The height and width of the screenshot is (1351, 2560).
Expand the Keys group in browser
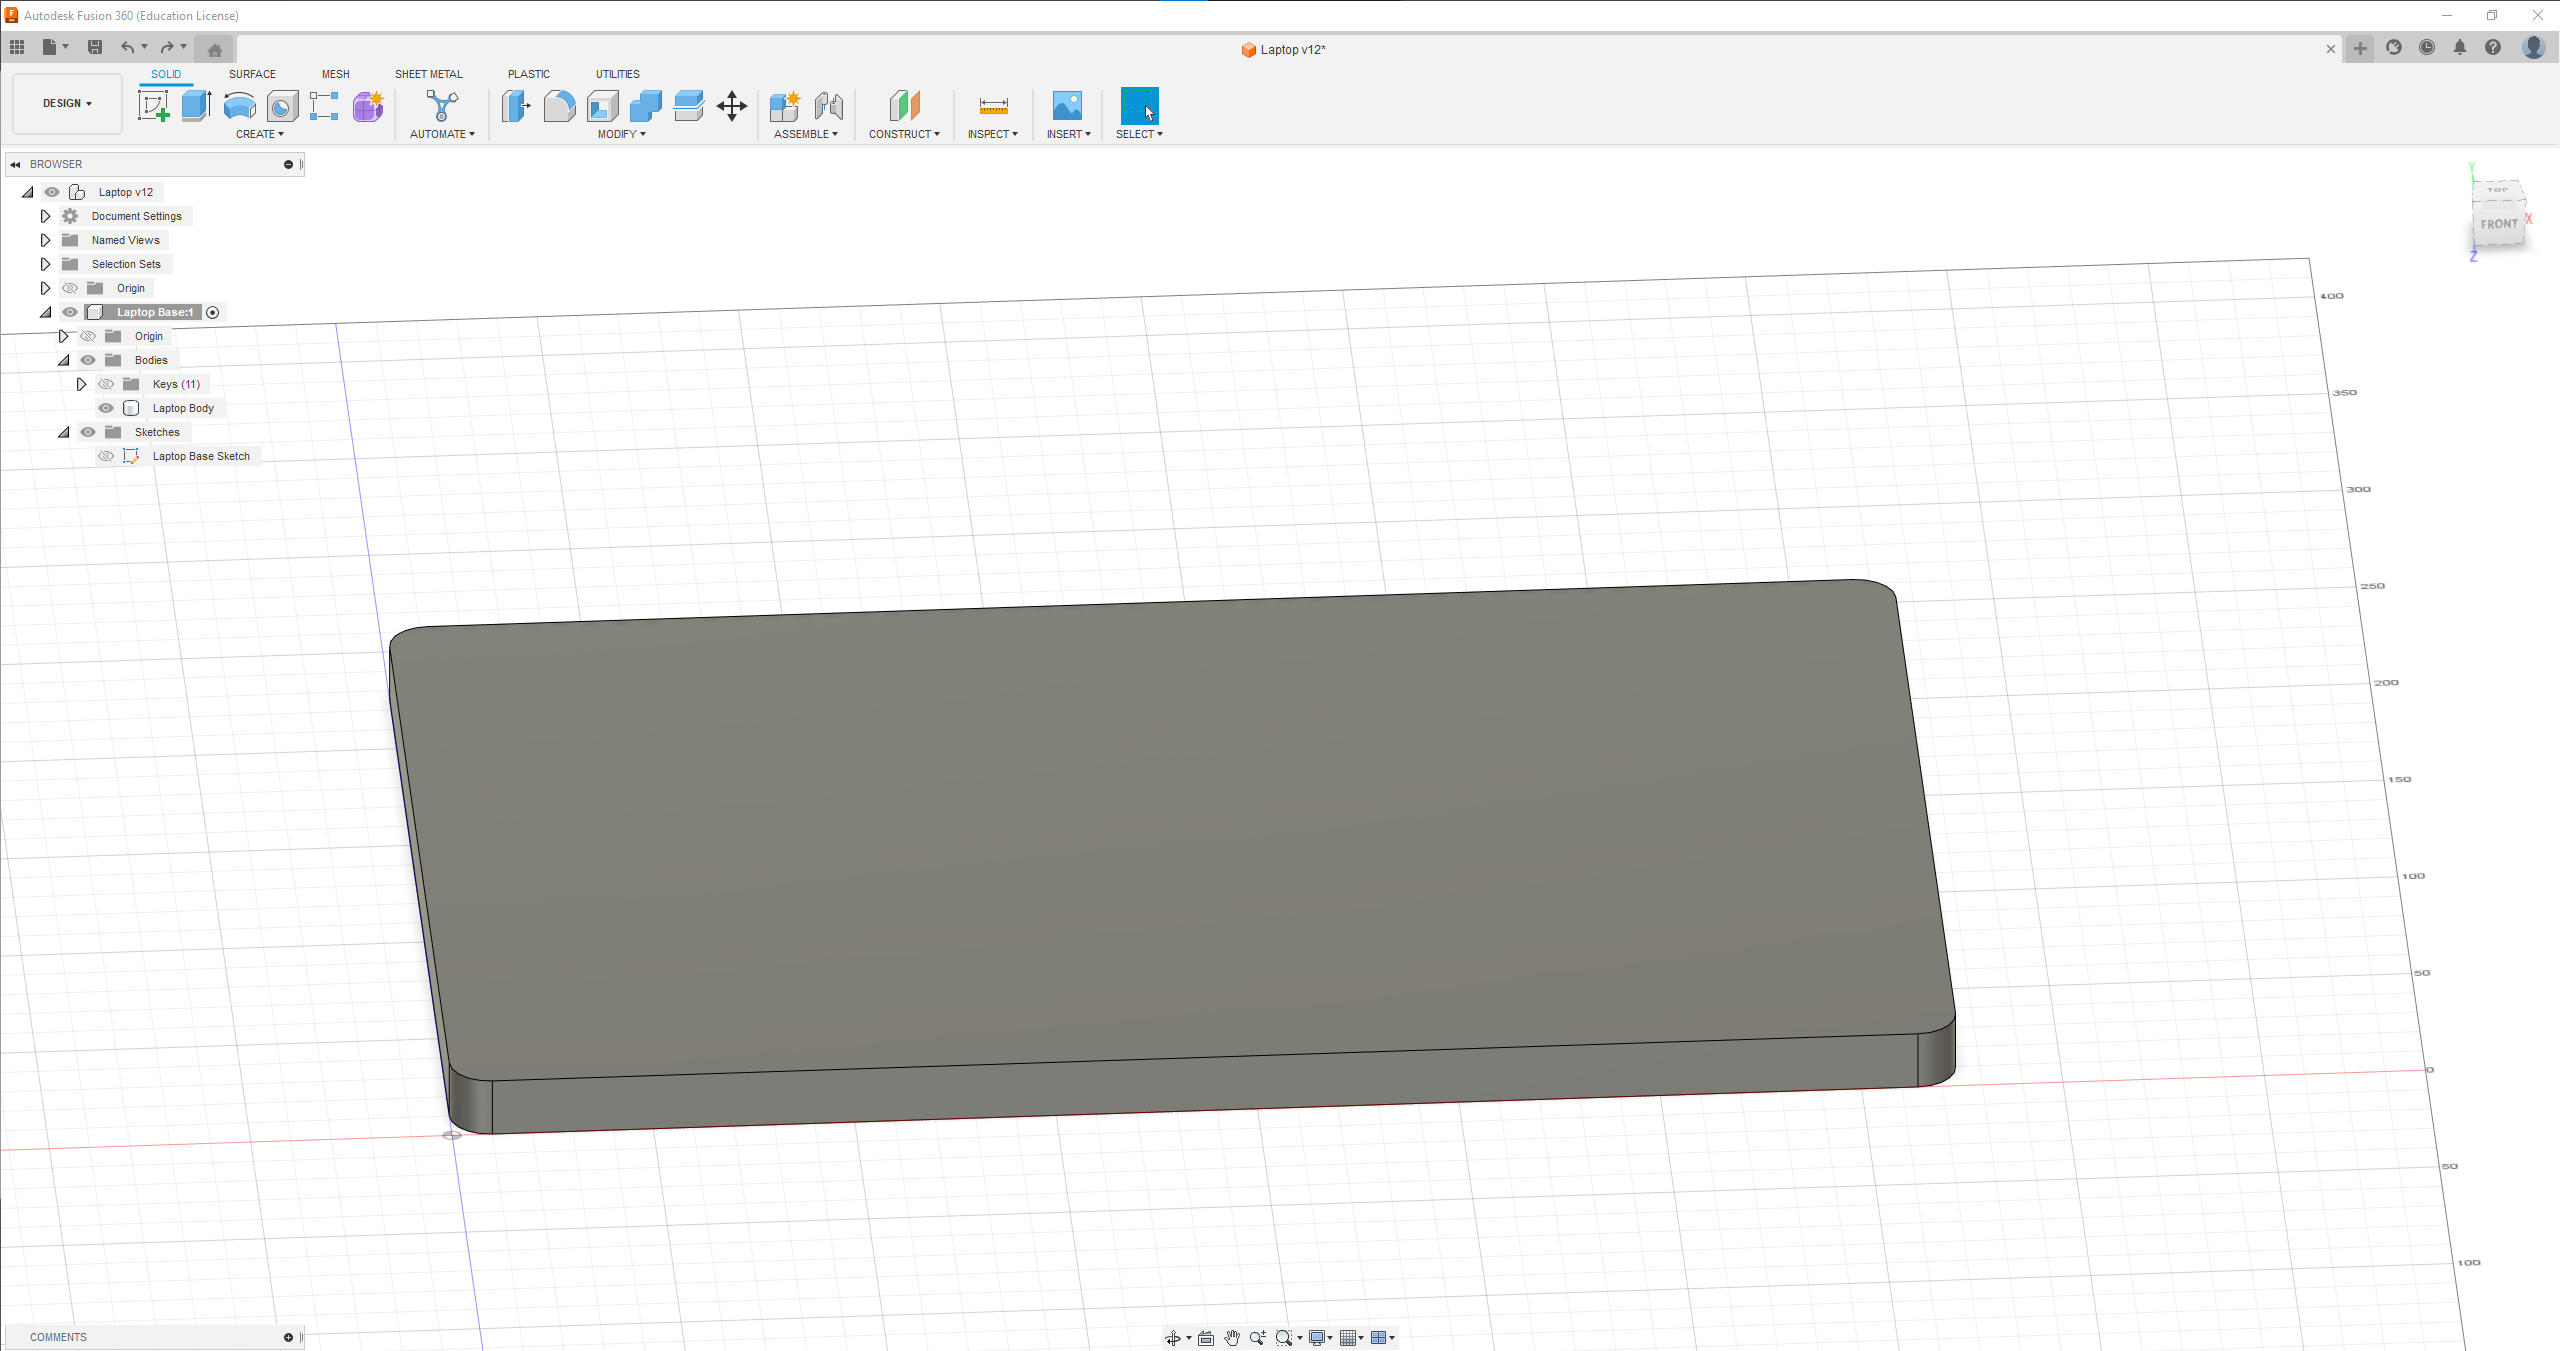81,384
